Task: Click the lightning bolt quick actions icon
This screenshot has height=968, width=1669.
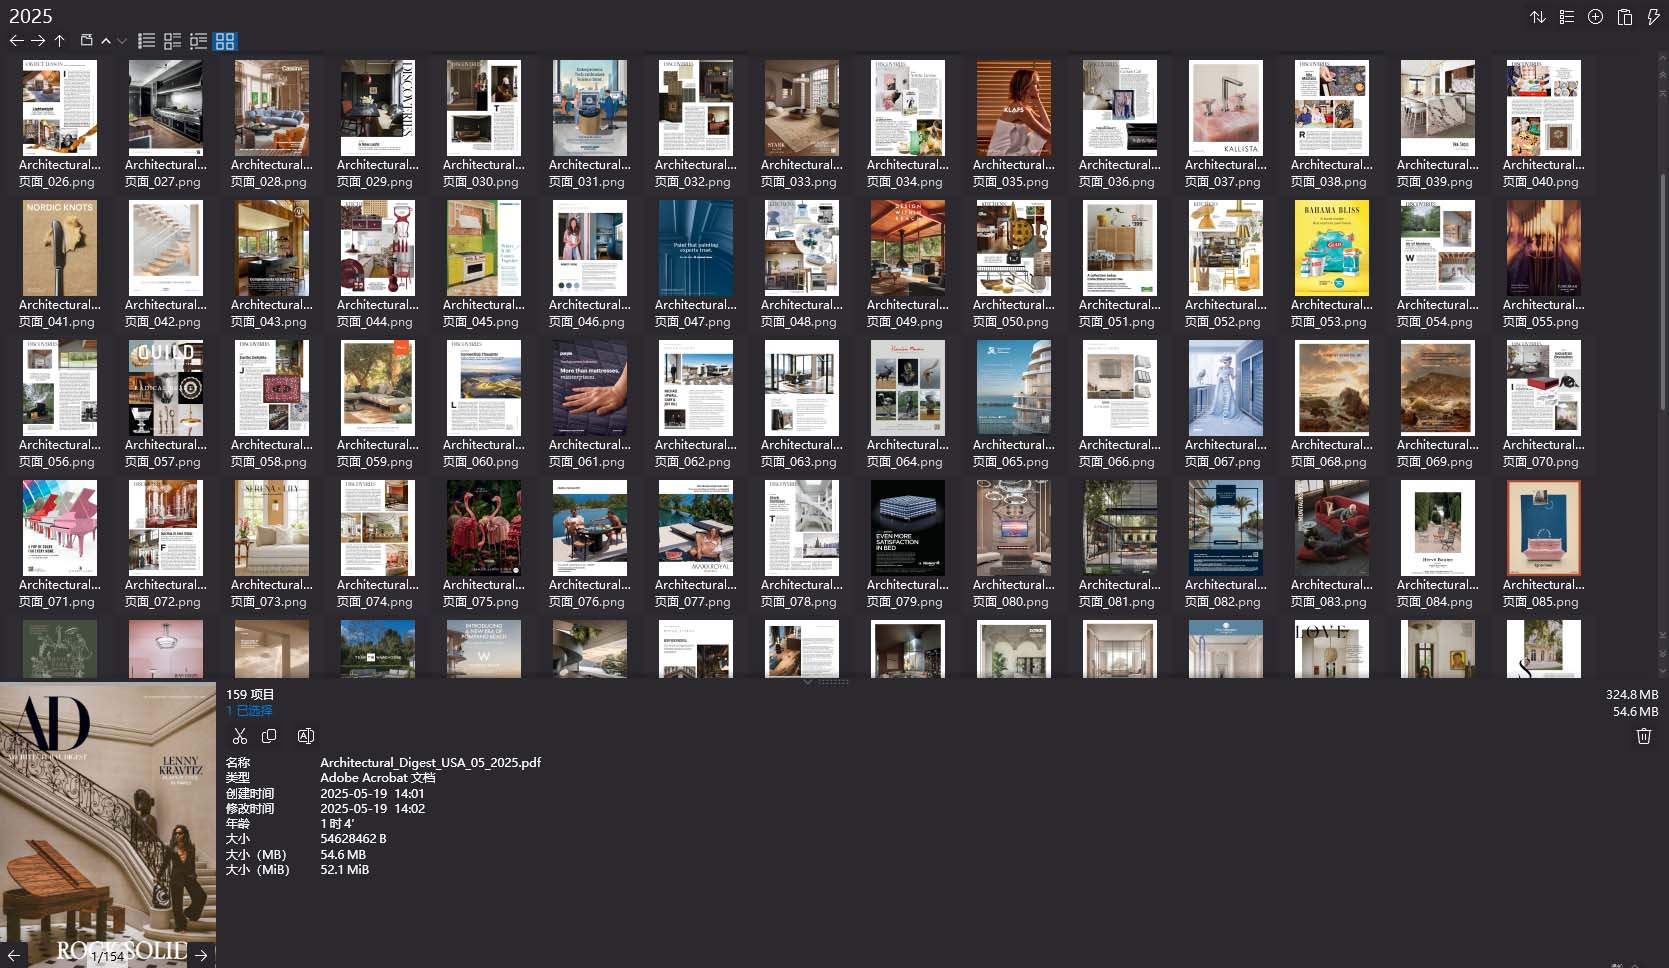Action: point(1653,17)
